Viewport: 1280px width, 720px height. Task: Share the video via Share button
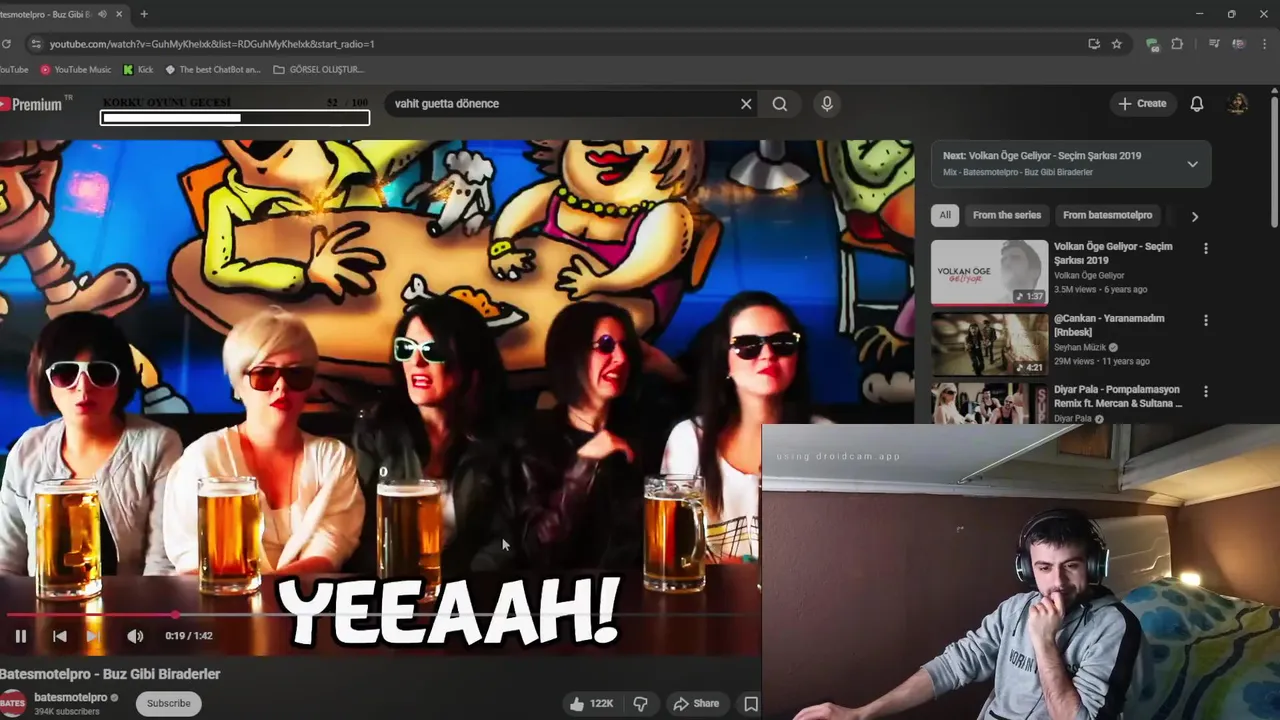click(696, 704)
